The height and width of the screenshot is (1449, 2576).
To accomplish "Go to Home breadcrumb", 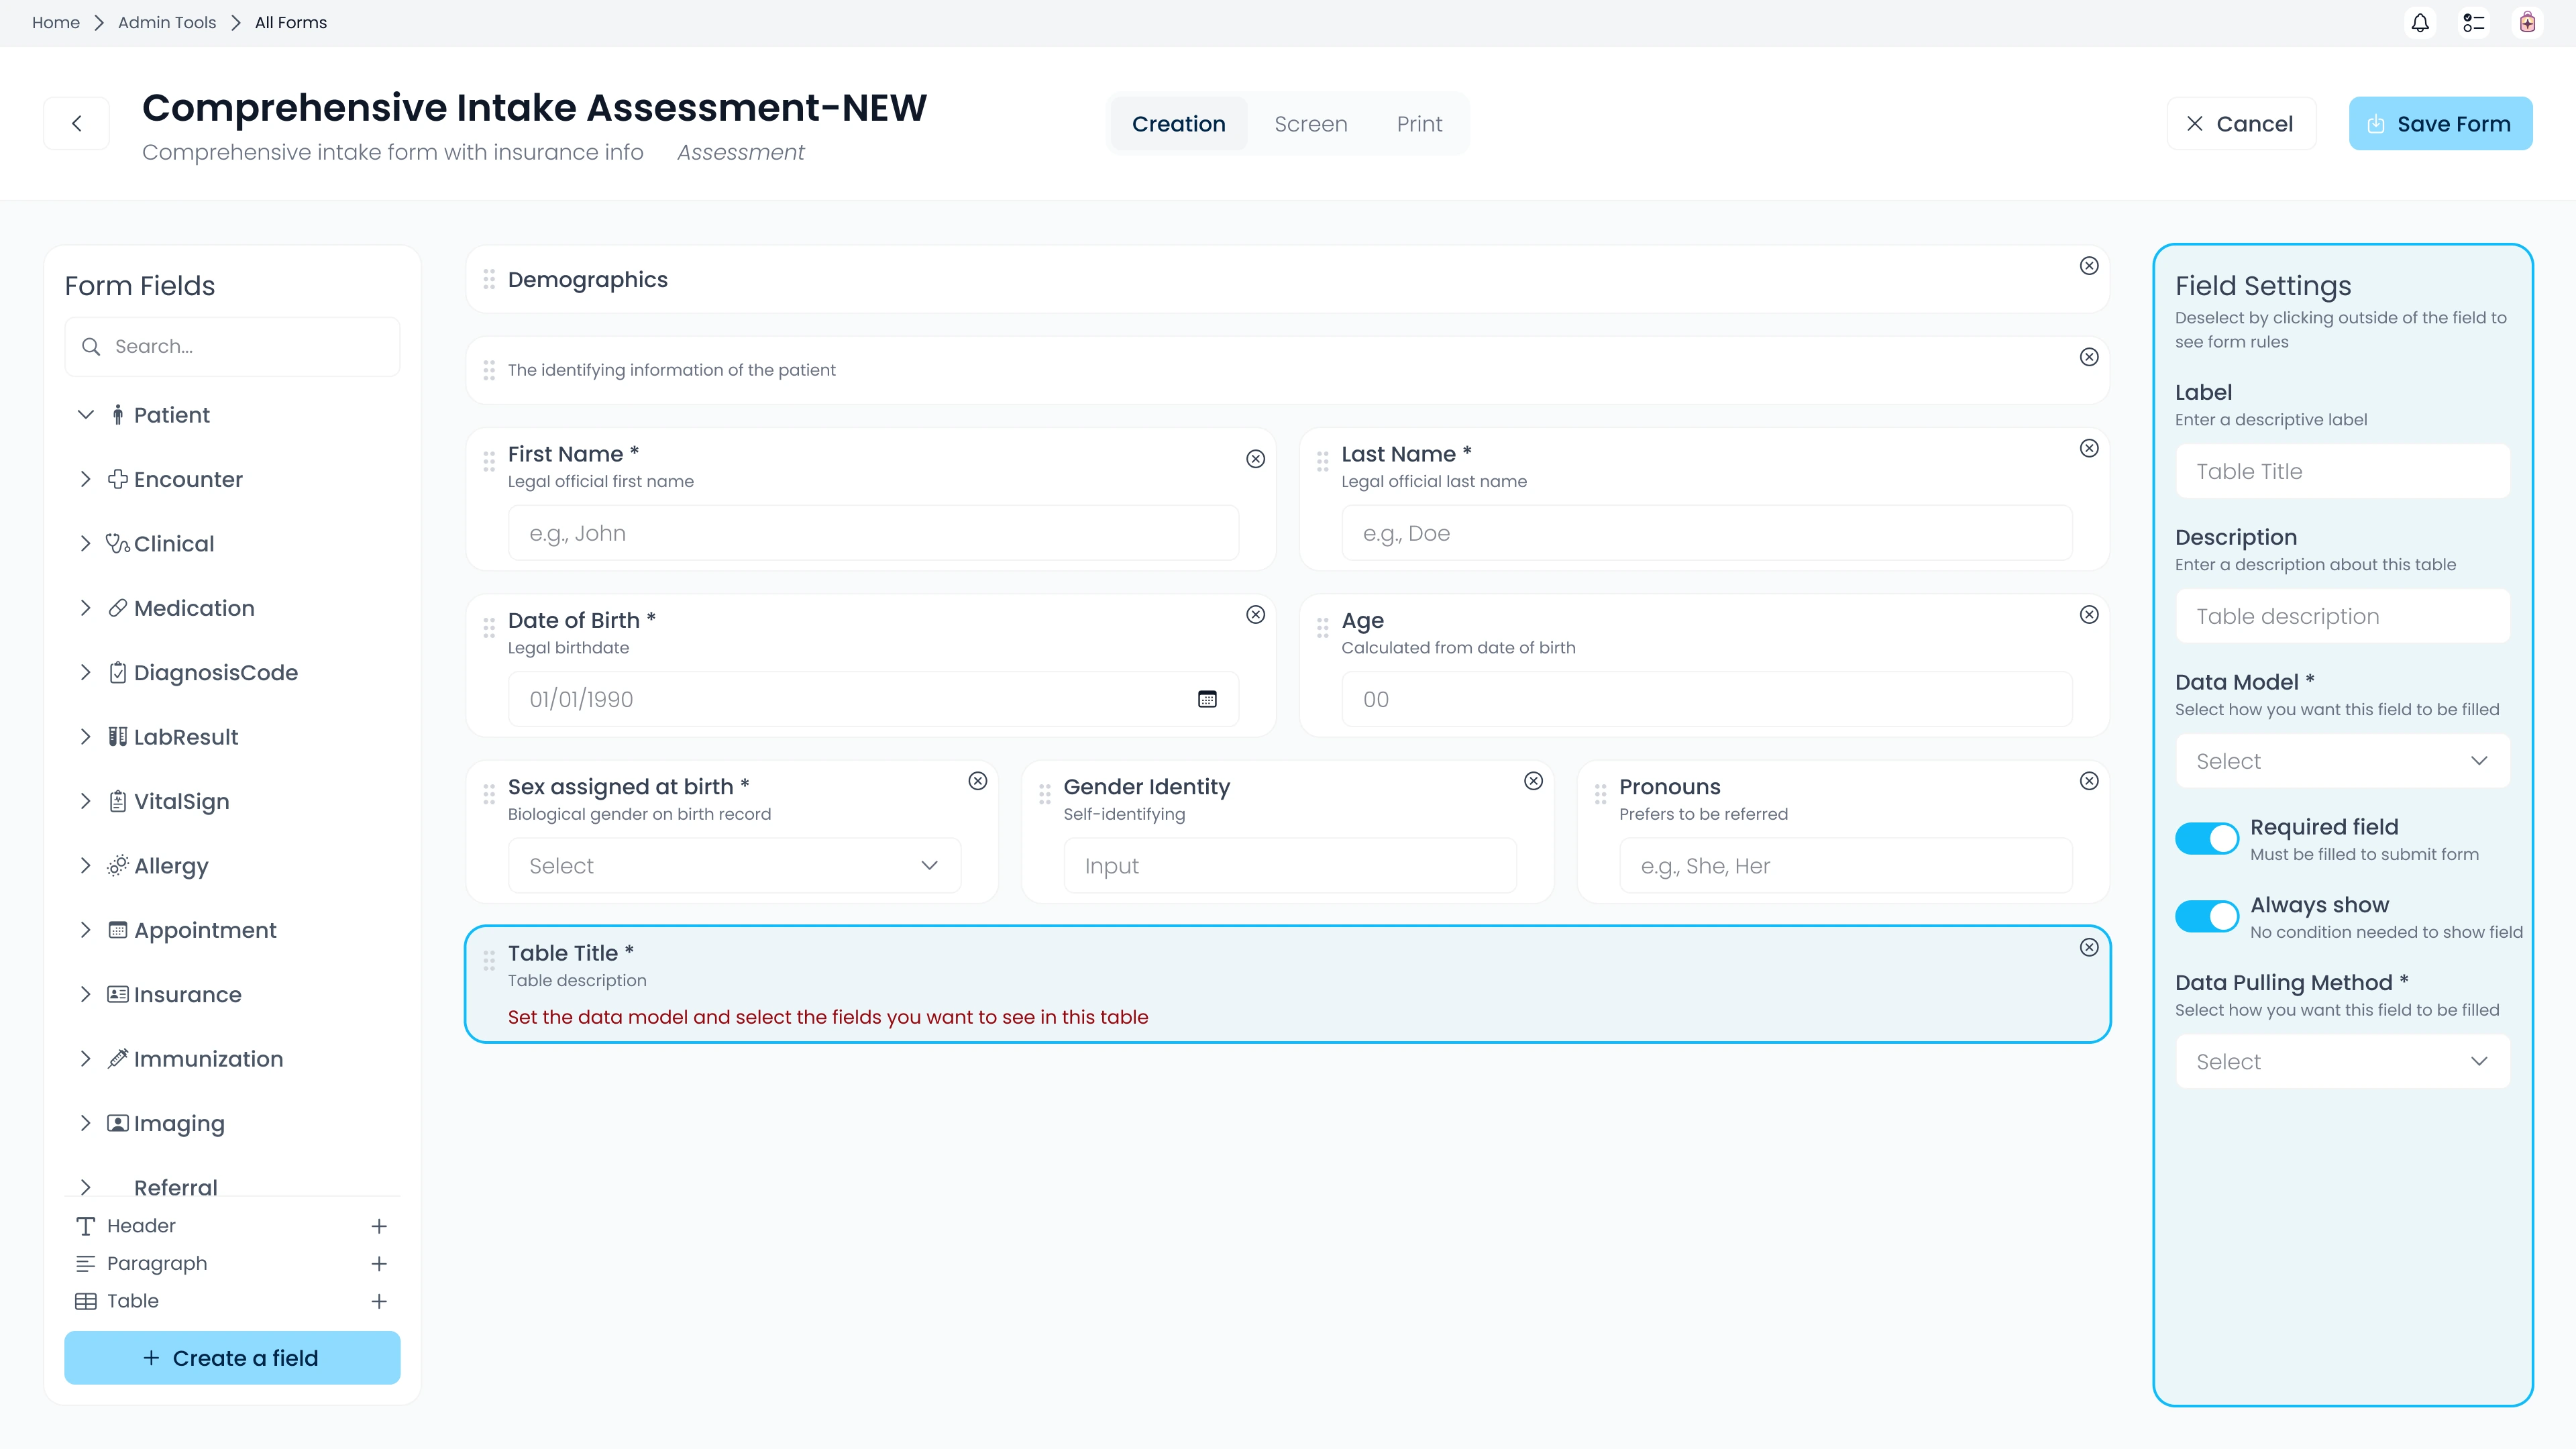I will pyautogui.click(x=56, y=23).
